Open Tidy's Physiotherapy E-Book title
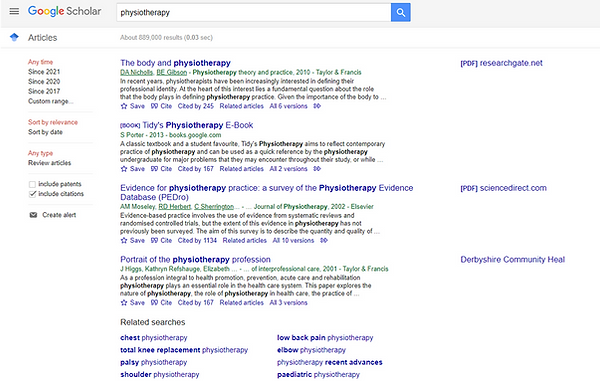The image size is (600, 381). click(x=197, y=125)
